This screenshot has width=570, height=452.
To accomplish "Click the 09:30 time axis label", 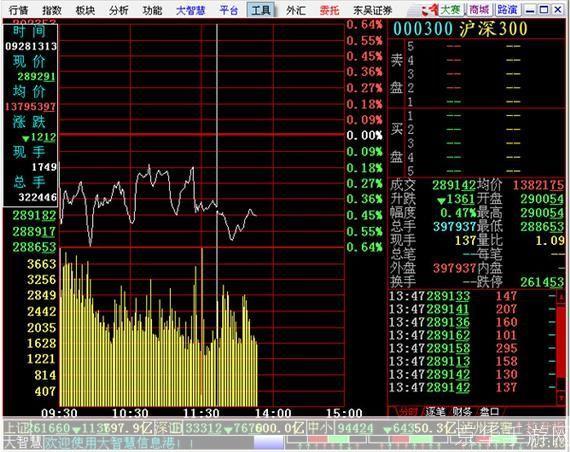I will pos(59,413).
